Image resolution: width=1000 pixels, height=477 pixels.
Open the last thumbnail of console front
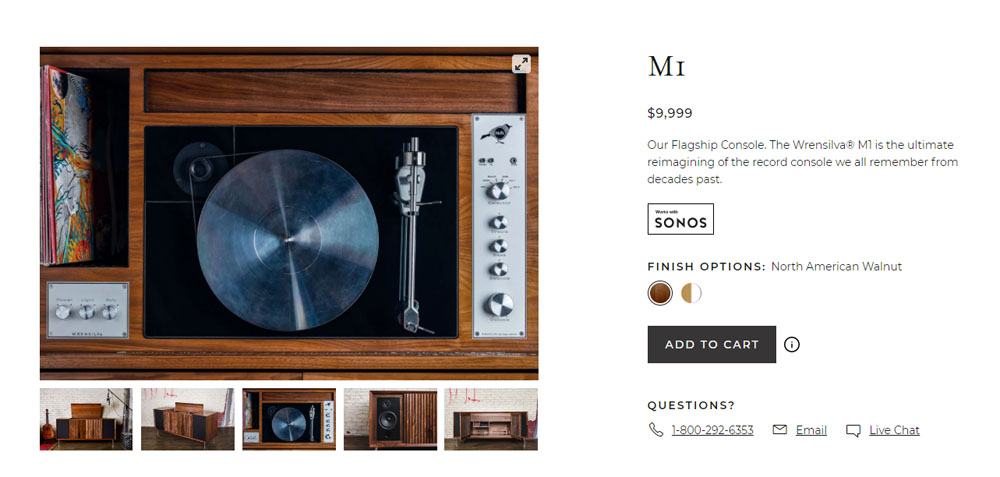pyautogui.click(x=491, y=419)
